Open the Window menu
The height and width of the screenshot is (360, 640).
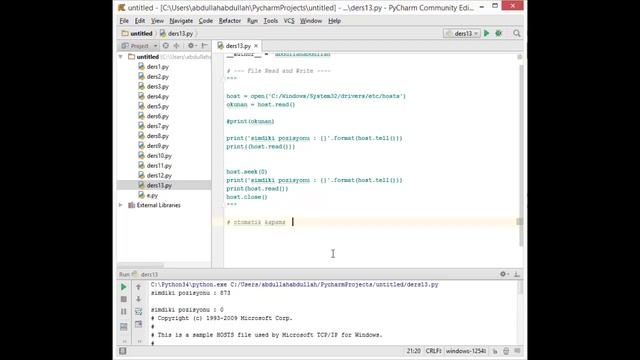point(311,21)
